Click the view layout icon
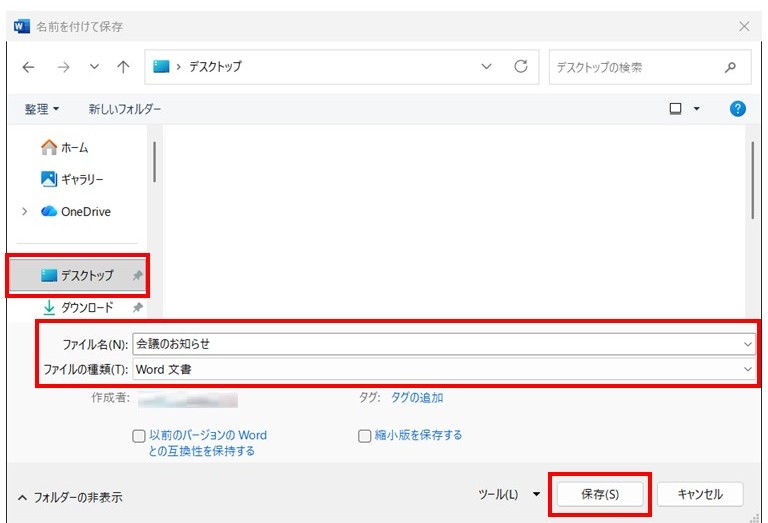This screenshot has width=768, height=523. coord(676,109)
